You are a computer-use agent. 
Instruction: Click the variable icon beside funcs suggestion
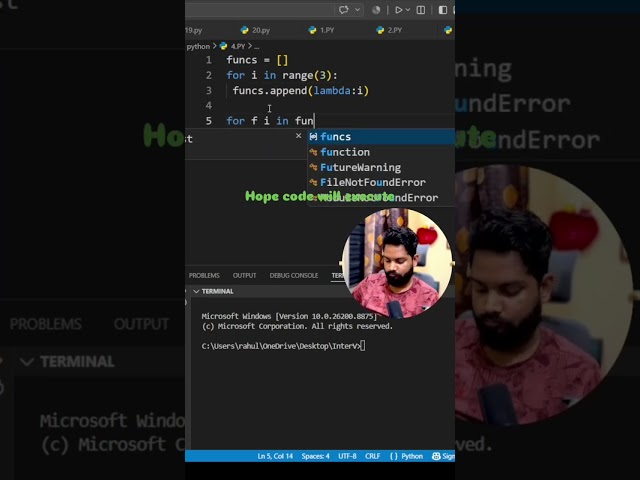pyautogui.click(x=313, y=137)
